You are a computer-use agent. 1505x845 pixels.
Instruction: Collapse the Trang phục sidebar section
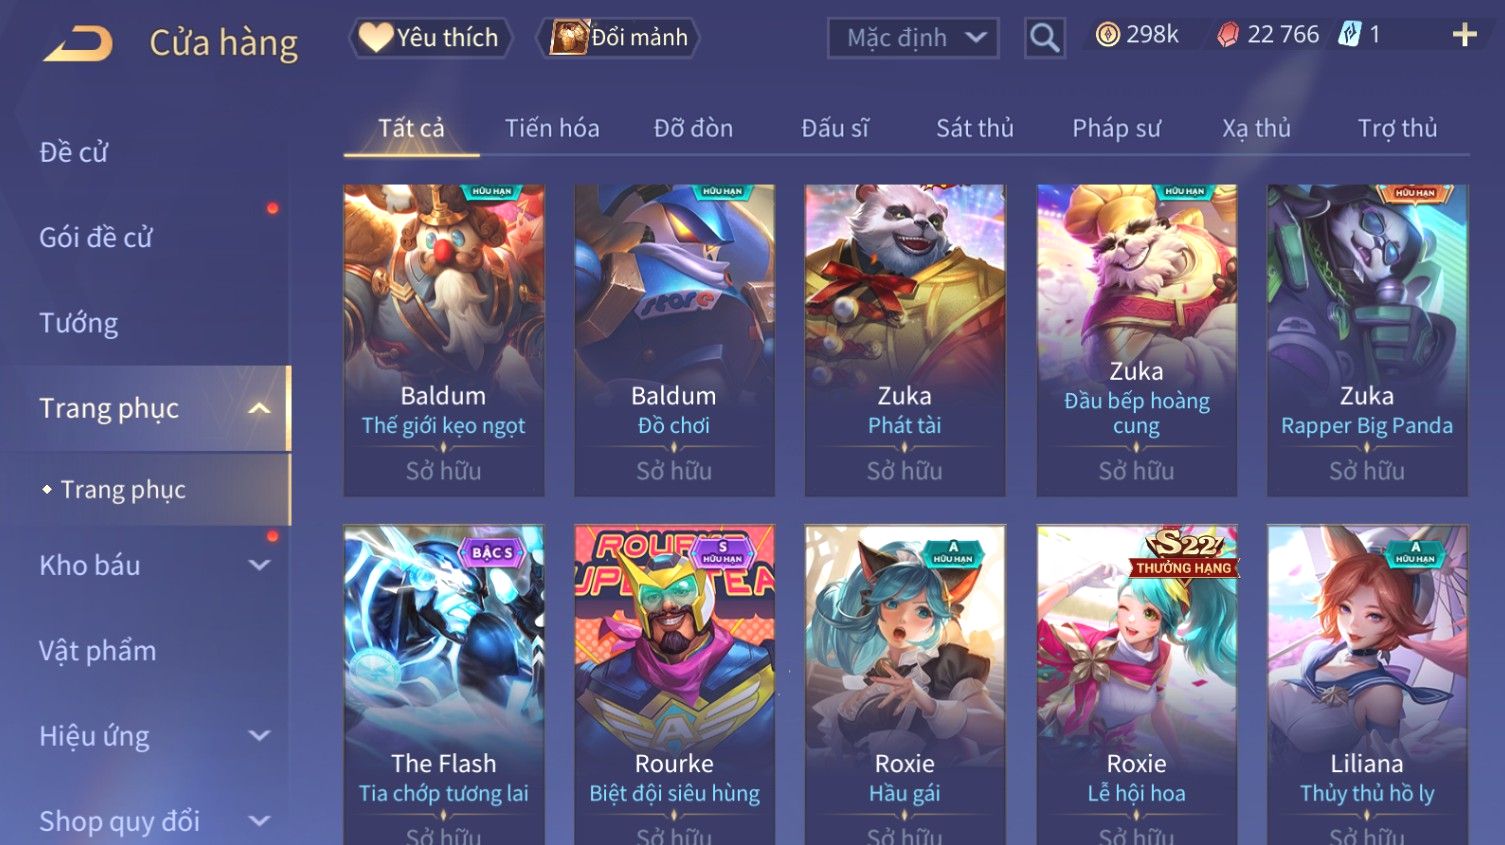pyautogui.click(x=259, y=408)
